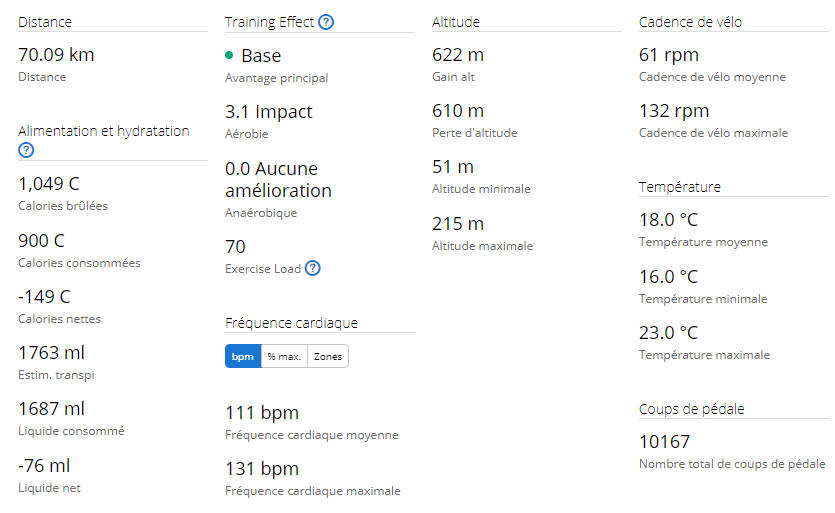Select the 622 m Gain alt value

[458, 54]
